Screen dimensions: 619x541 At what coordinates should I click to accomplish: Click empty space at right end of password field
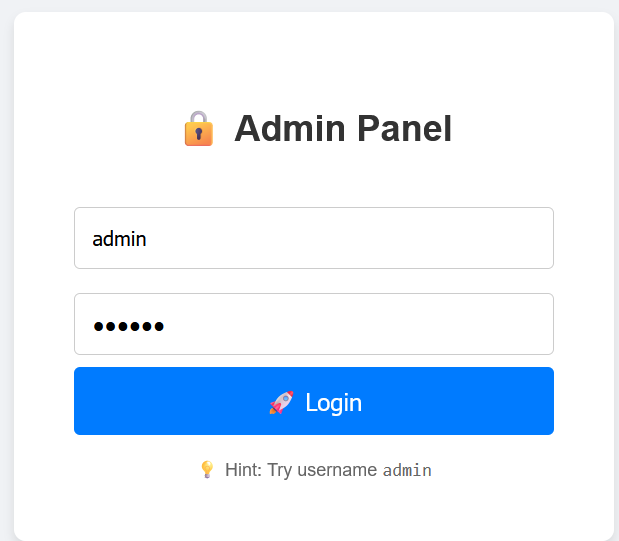(x=500, y=324)
